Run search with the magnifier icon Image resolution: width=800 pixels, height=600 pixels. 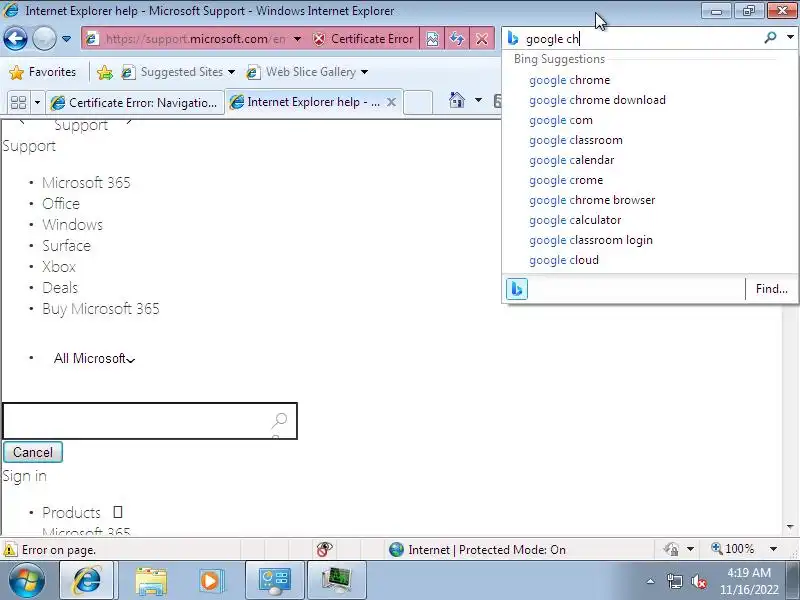pos(770,38)
